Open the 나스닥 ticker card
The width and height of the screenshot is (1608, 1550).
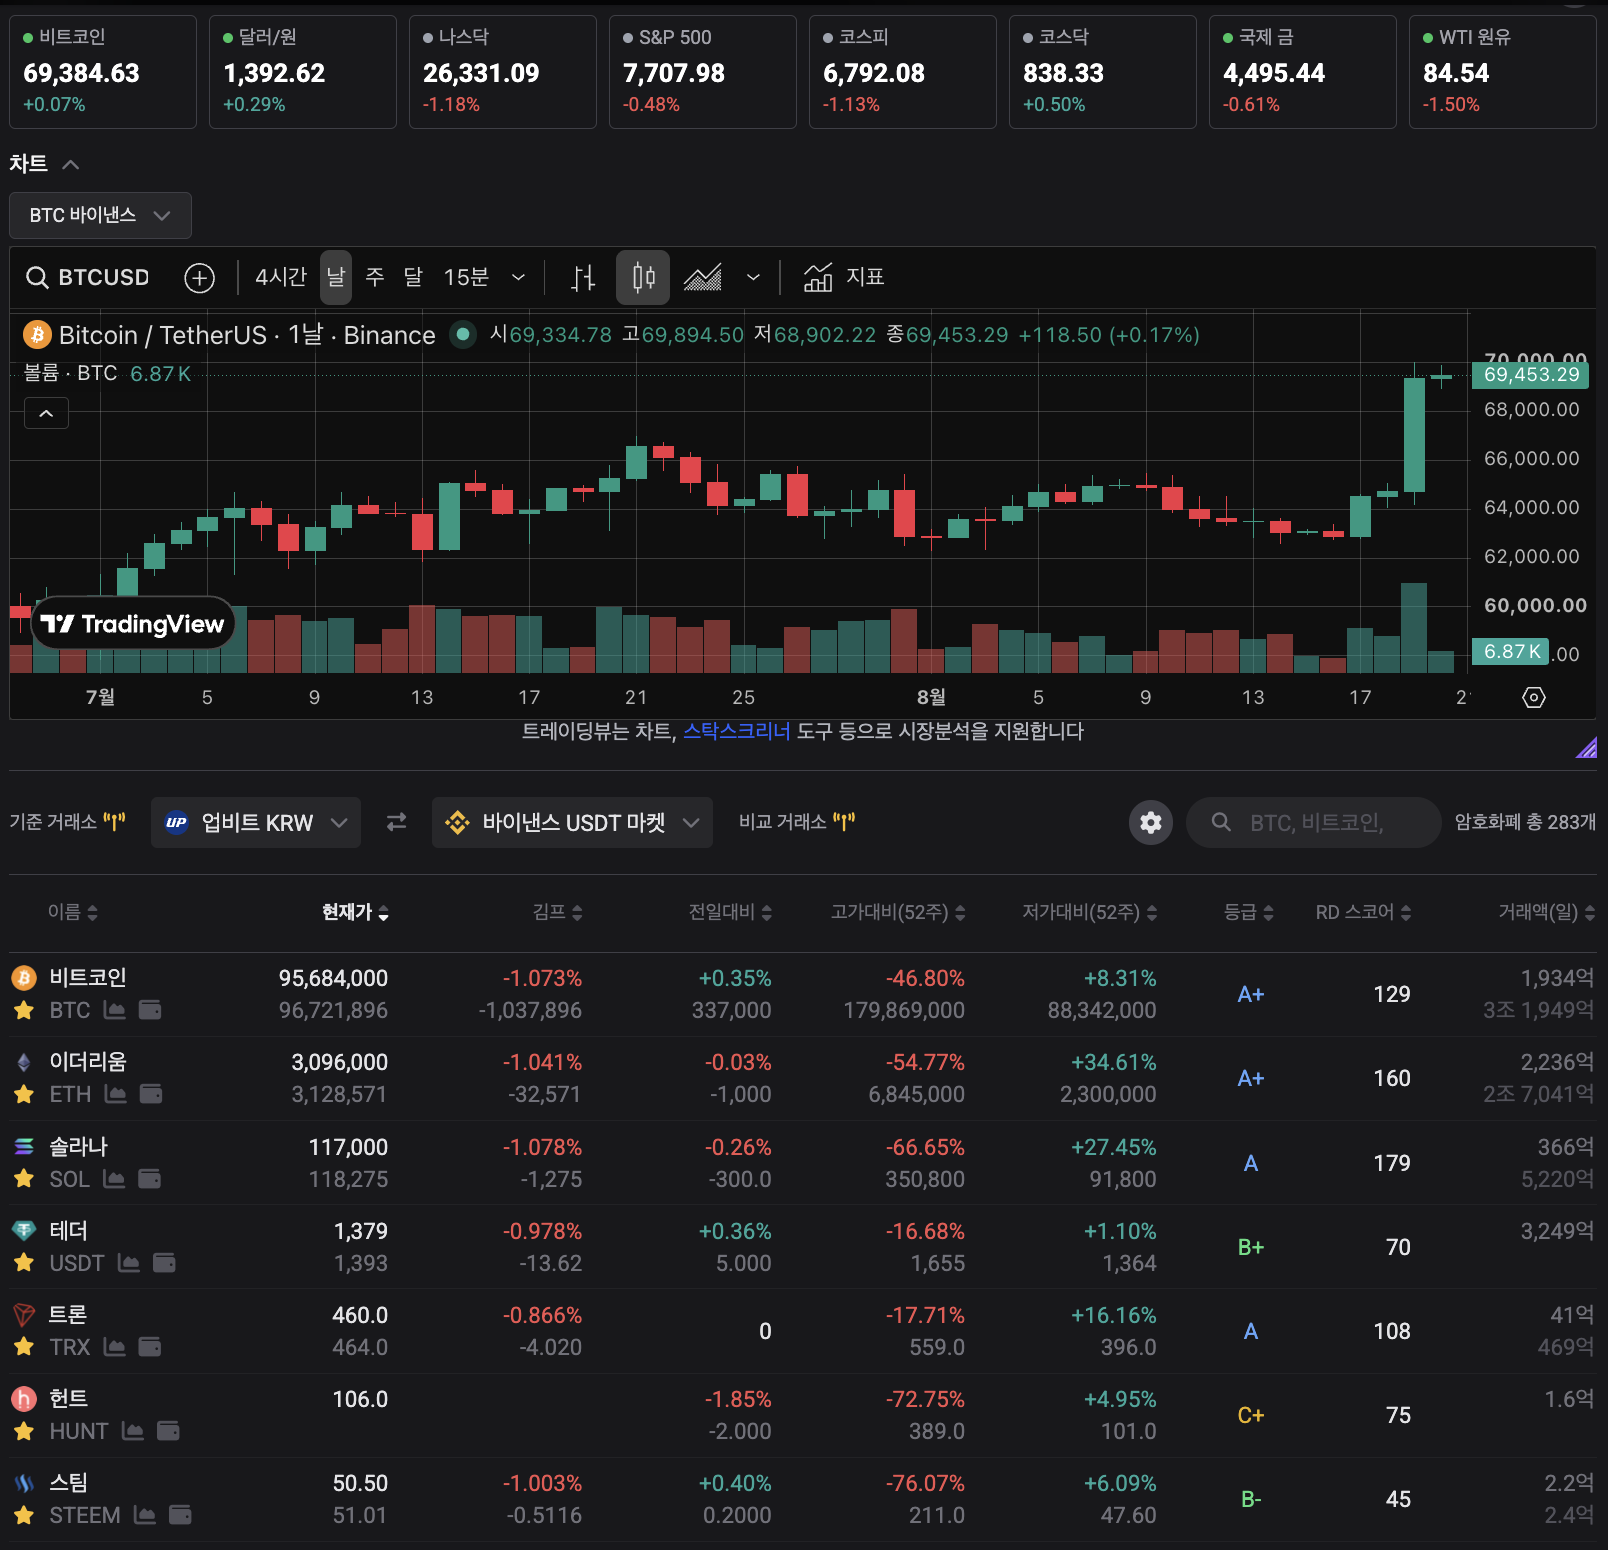[503, 72]
